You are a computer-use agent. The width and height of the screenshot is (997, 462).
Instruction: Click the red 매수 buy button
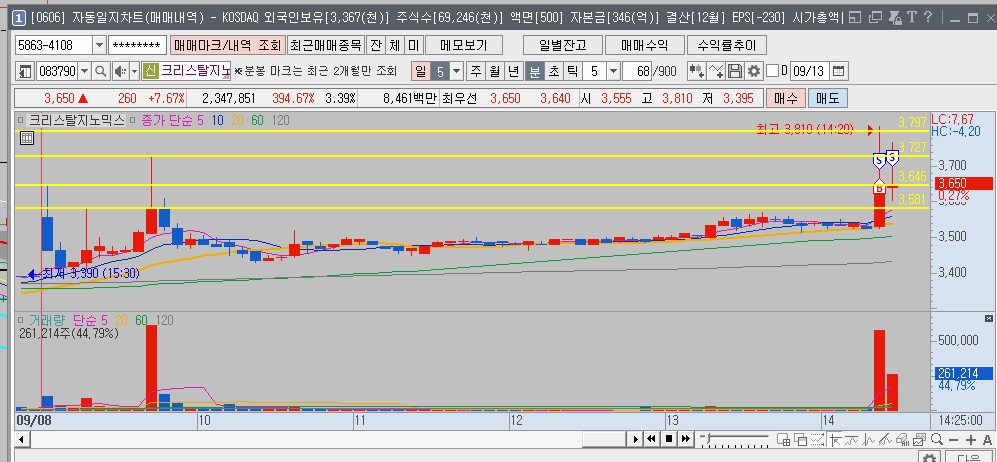pyautogui.click(x=786, y=99)
